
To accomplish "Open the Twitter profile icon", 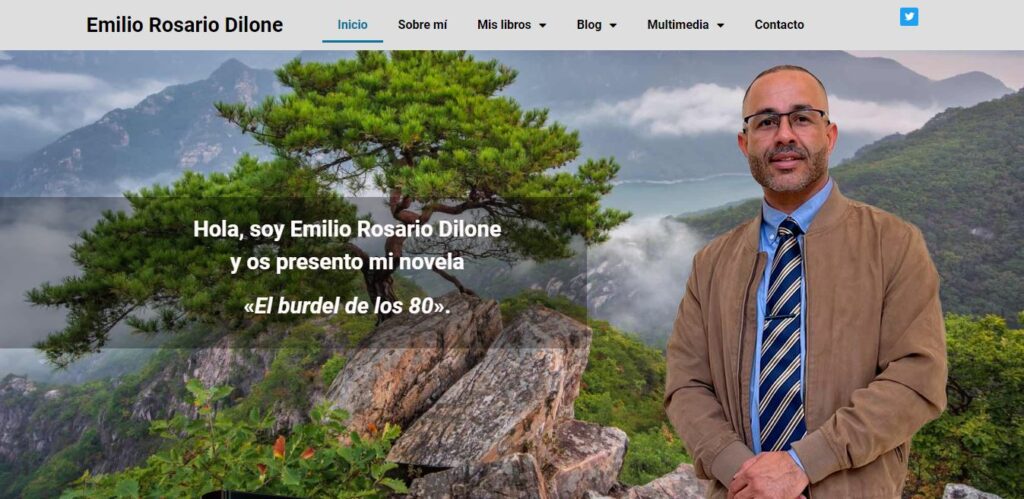I will pos(908,16).
